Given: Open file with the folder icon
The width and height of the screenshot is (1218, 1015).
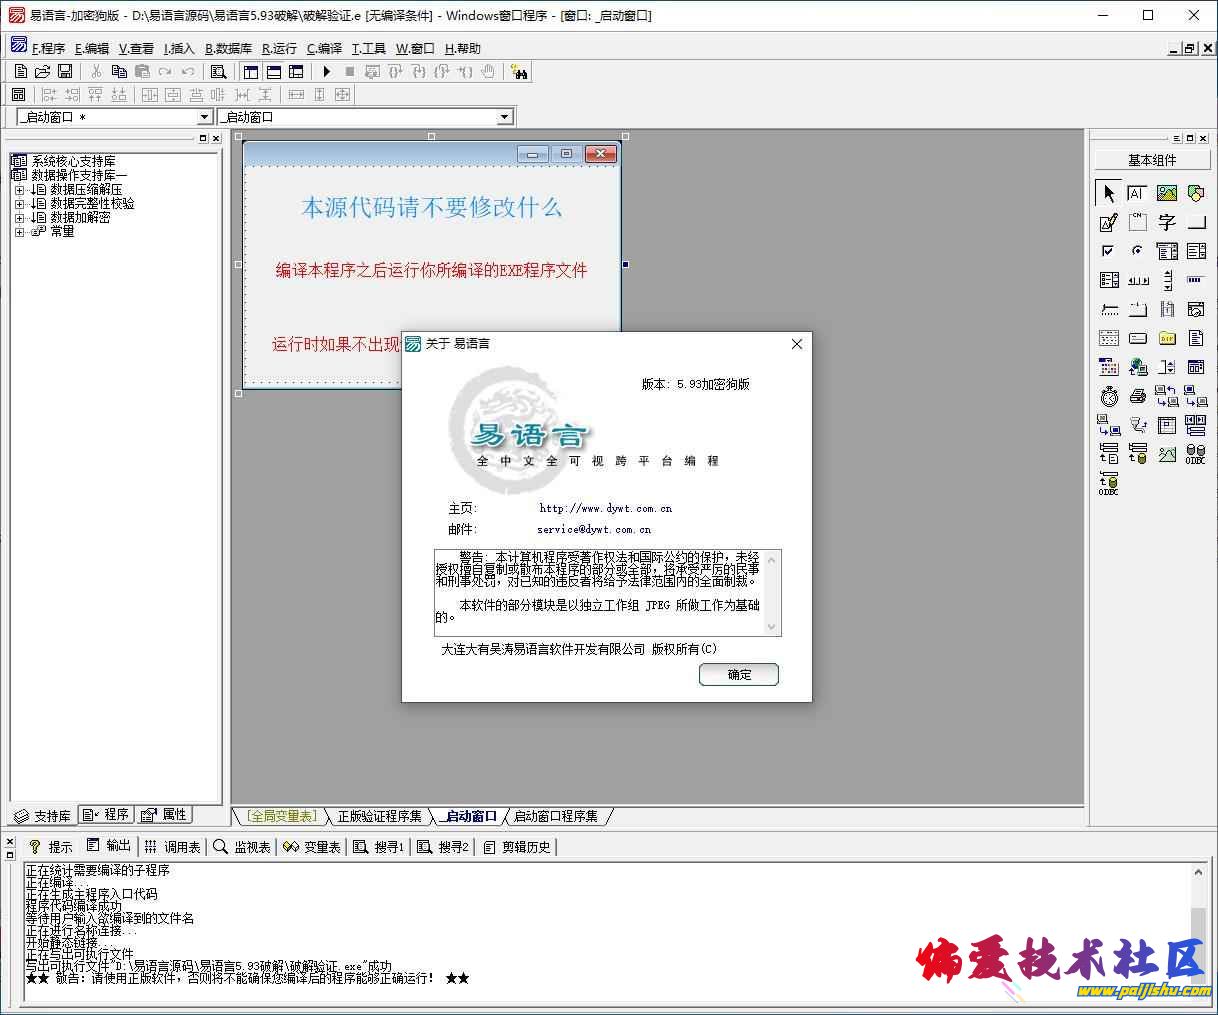Looking at the screenshot, I should pos(42,71).
